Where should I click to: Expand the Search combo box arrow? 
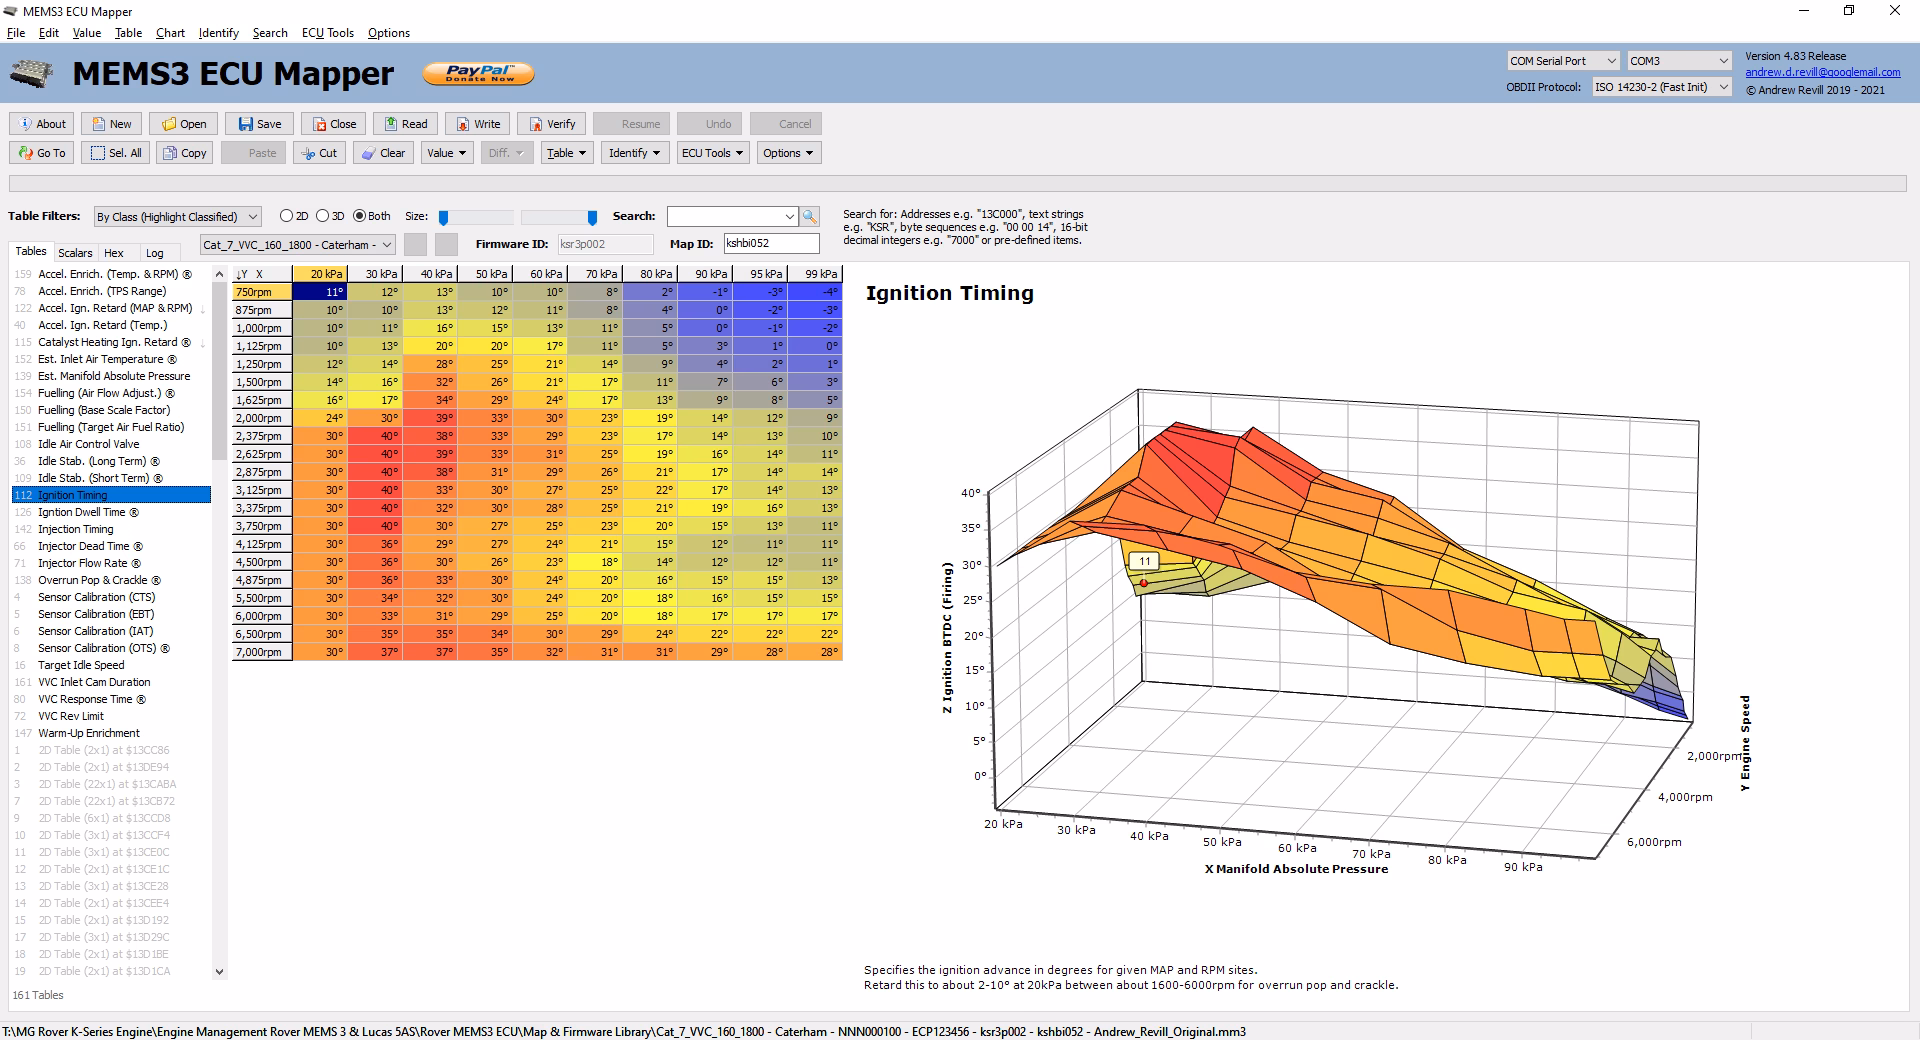790,216
